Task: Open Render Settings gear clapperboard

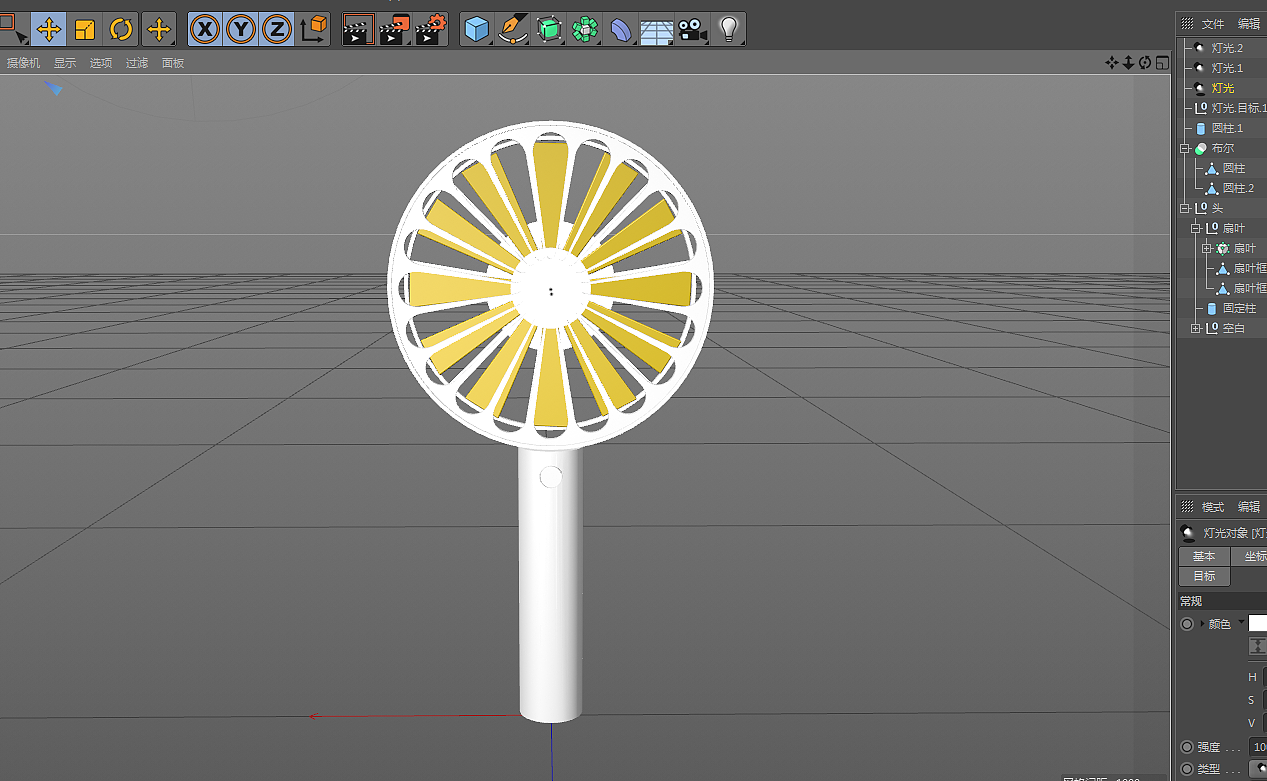Action: [432, 29]
